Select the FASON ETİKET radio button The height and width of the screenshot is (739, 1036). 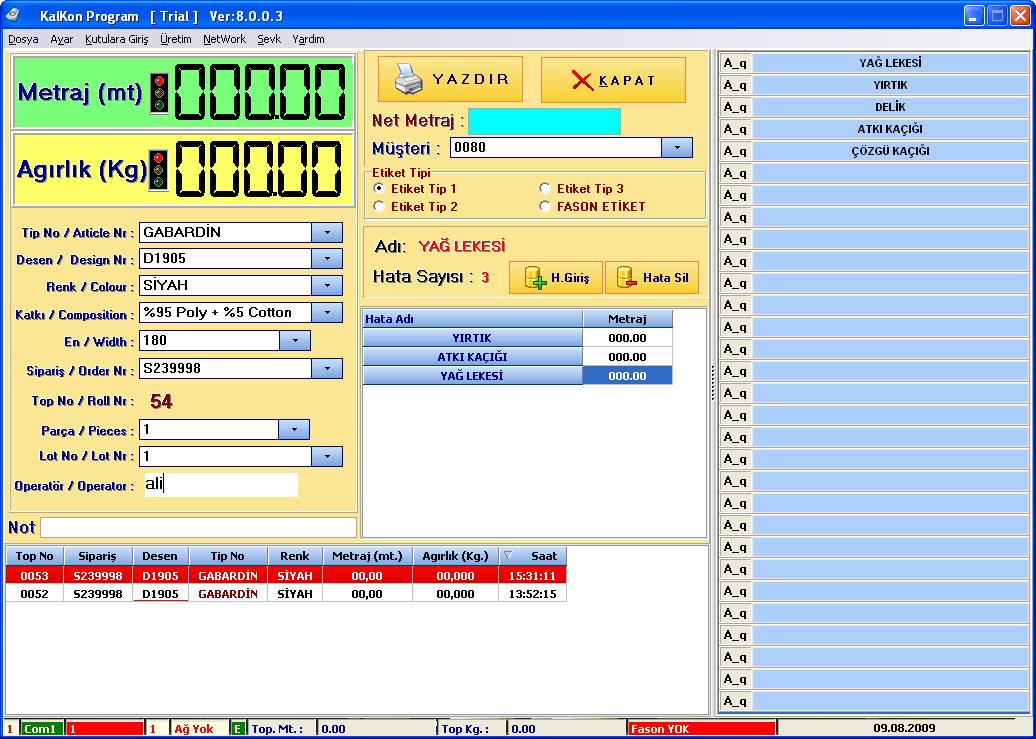coord(545,206)
